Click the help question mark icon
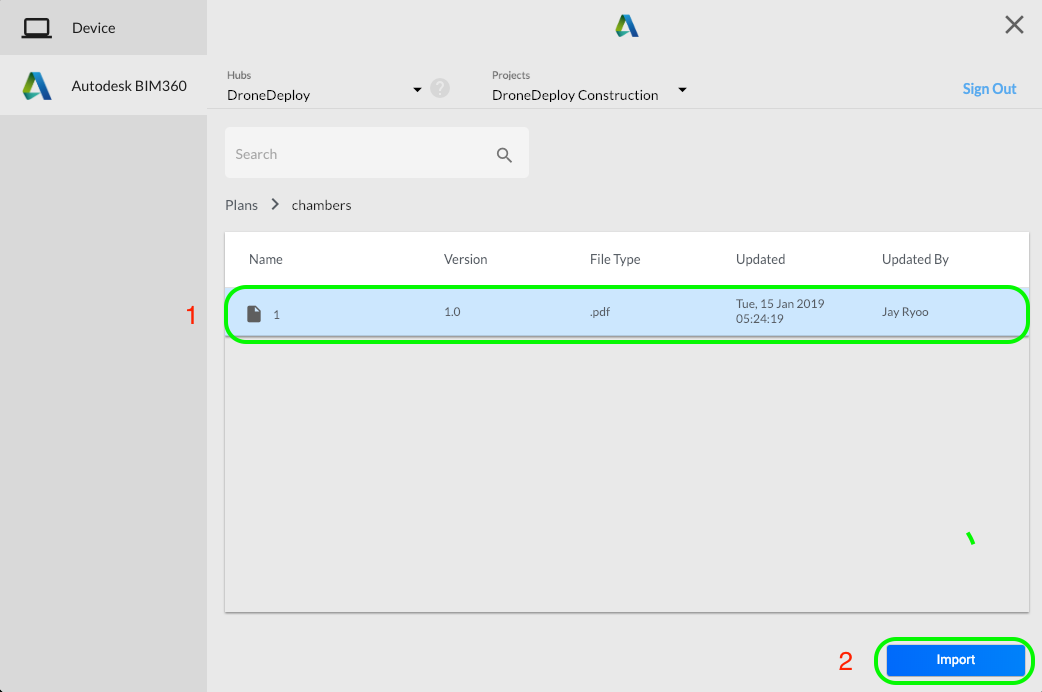The height and width of the screenshot is (692, 1042). tap(440, 88)
